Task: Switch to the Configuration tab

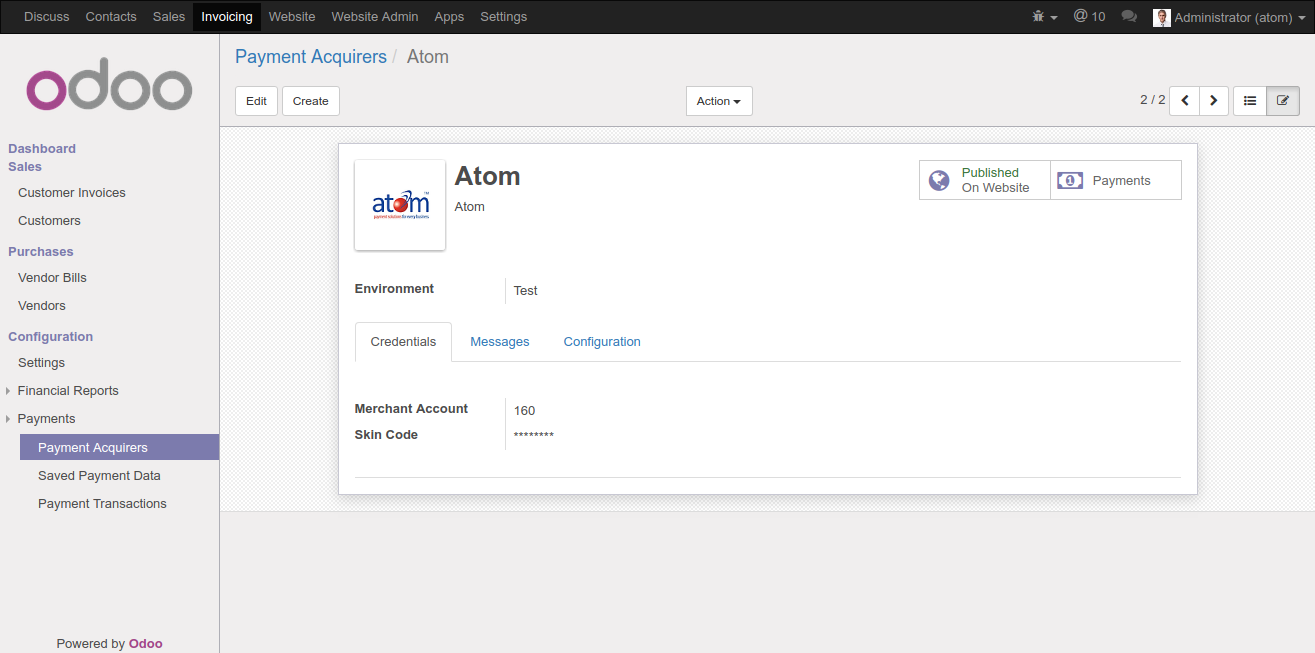Action: 602,342
